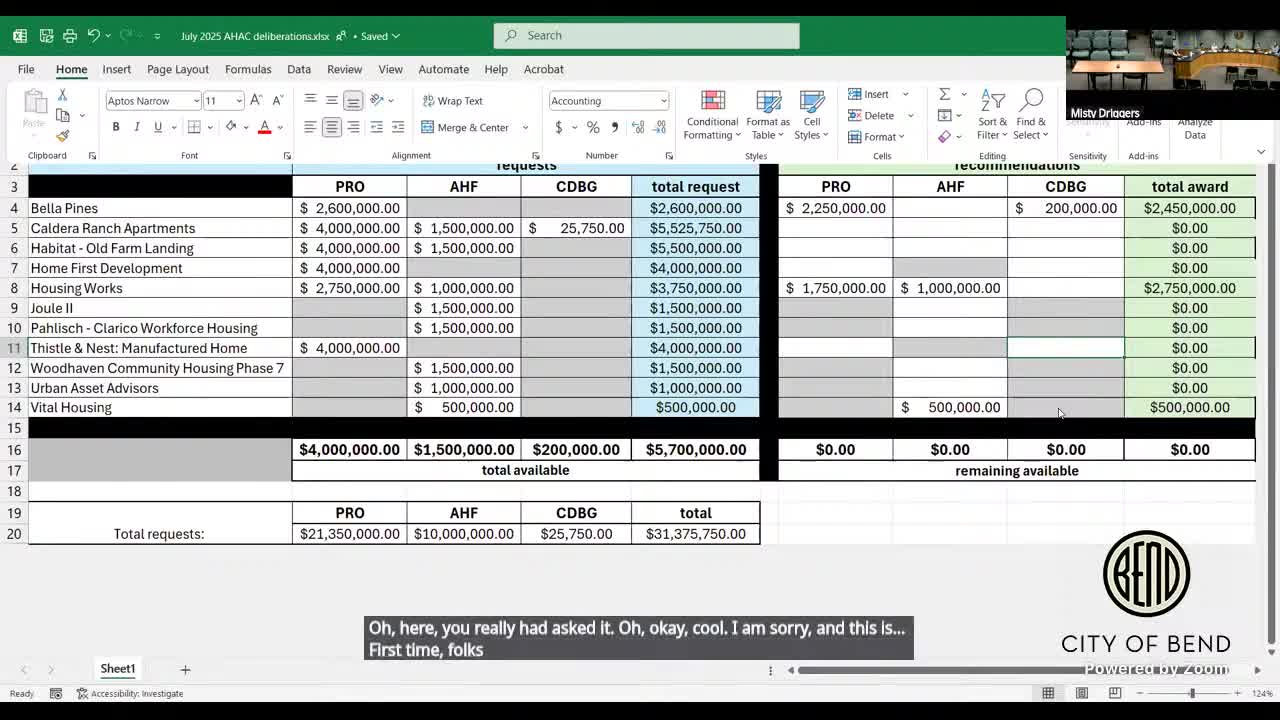Click the Search box in title bar

646,35
